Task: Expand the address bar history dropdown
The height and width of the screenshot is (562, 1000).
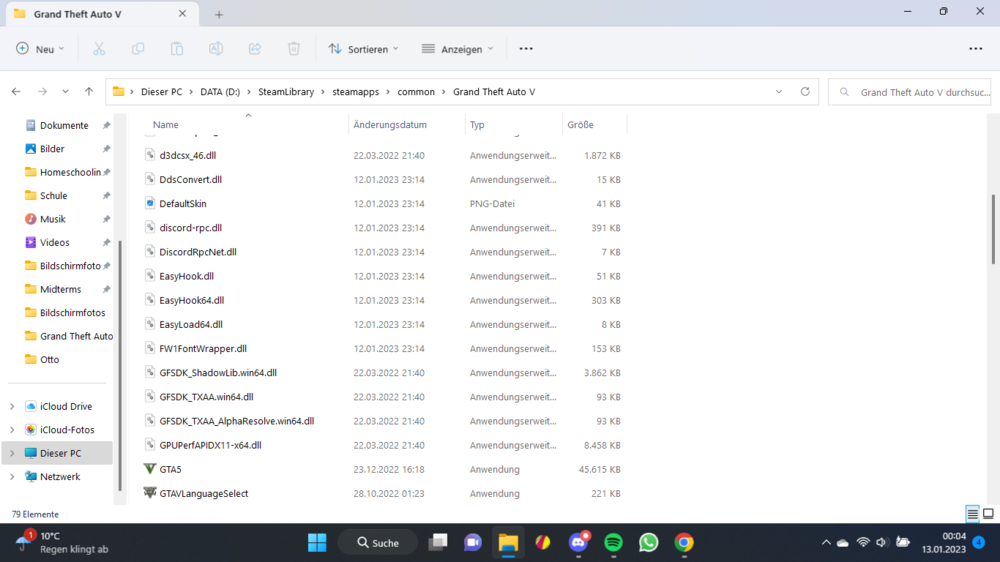Action: 779,92
